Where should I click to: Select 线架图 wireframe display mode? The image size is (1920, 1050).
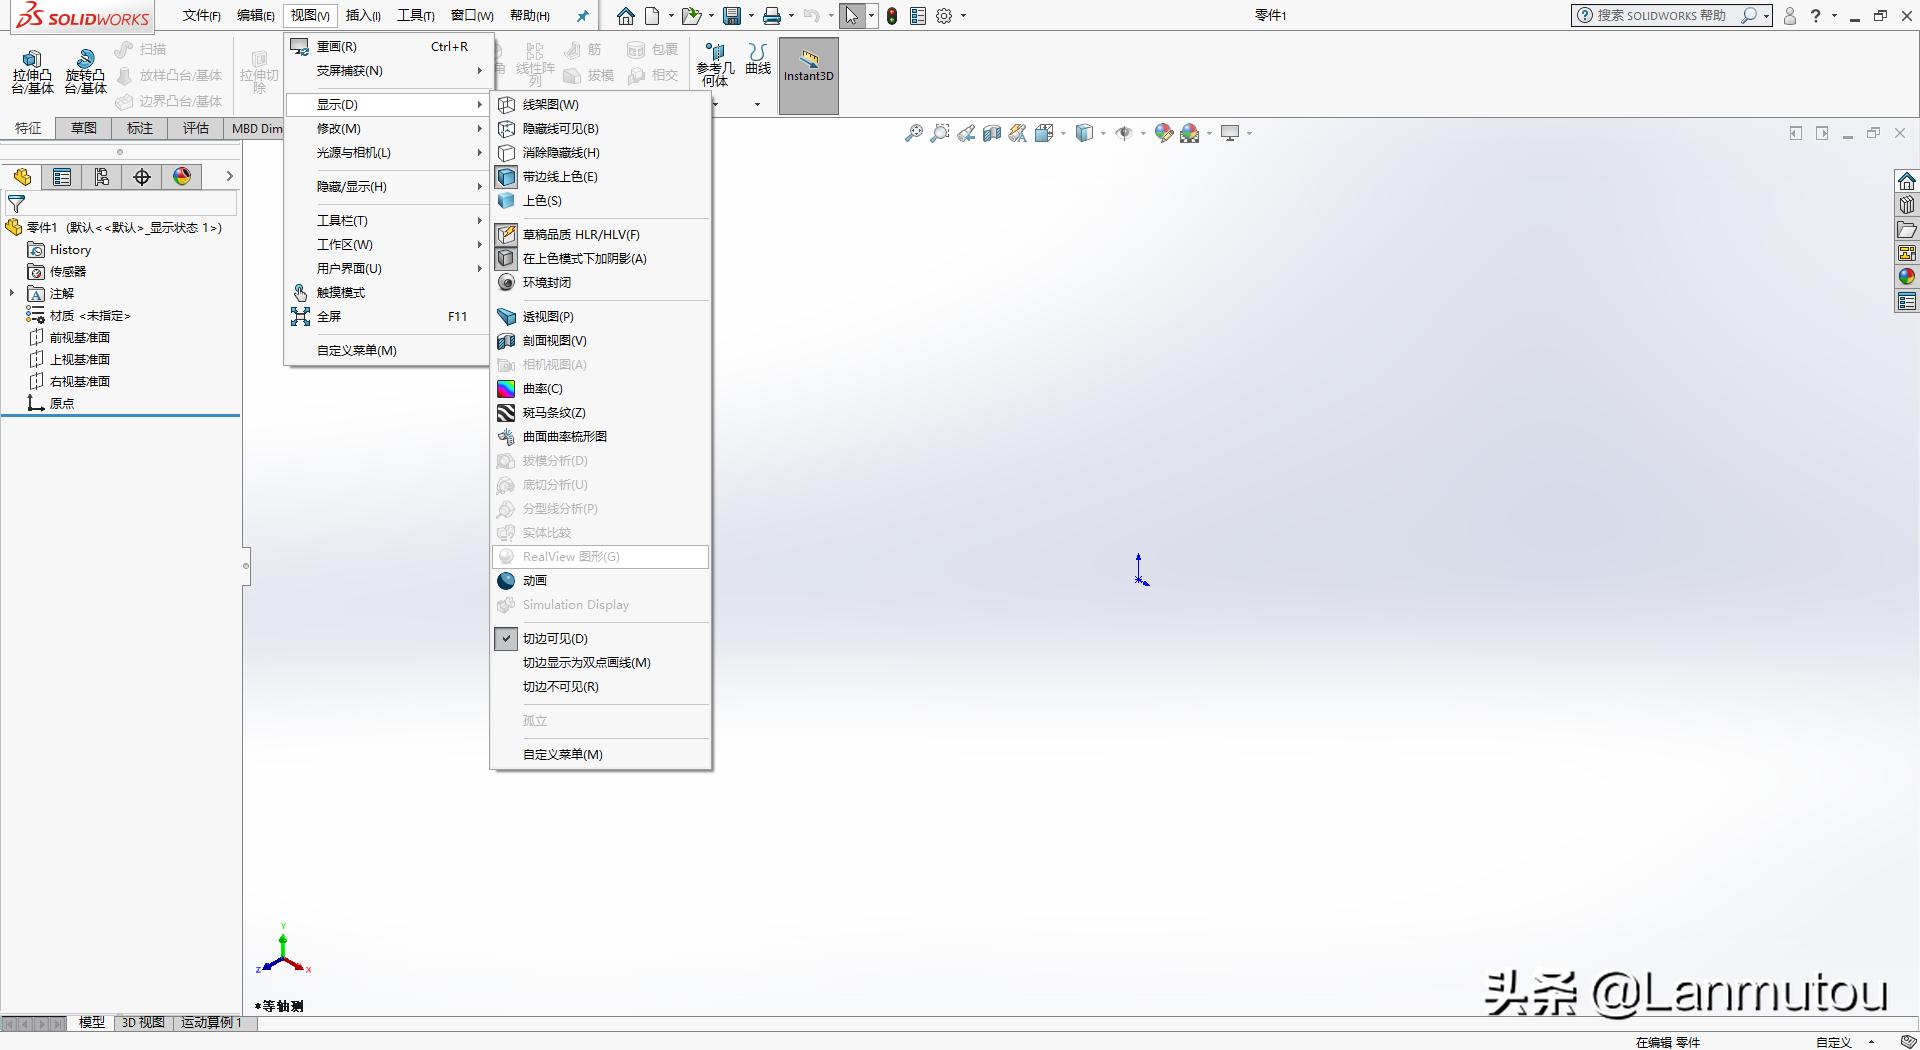click(x=550, y=104)
